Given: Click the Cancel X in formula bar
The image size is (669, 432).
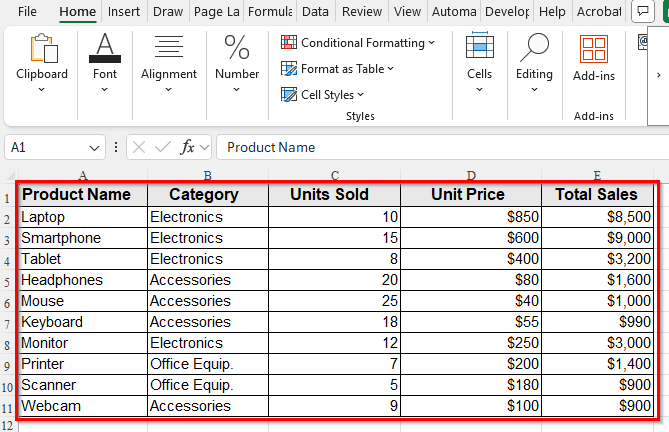Looking at the screenshot, I should click(x=139, y=148).
